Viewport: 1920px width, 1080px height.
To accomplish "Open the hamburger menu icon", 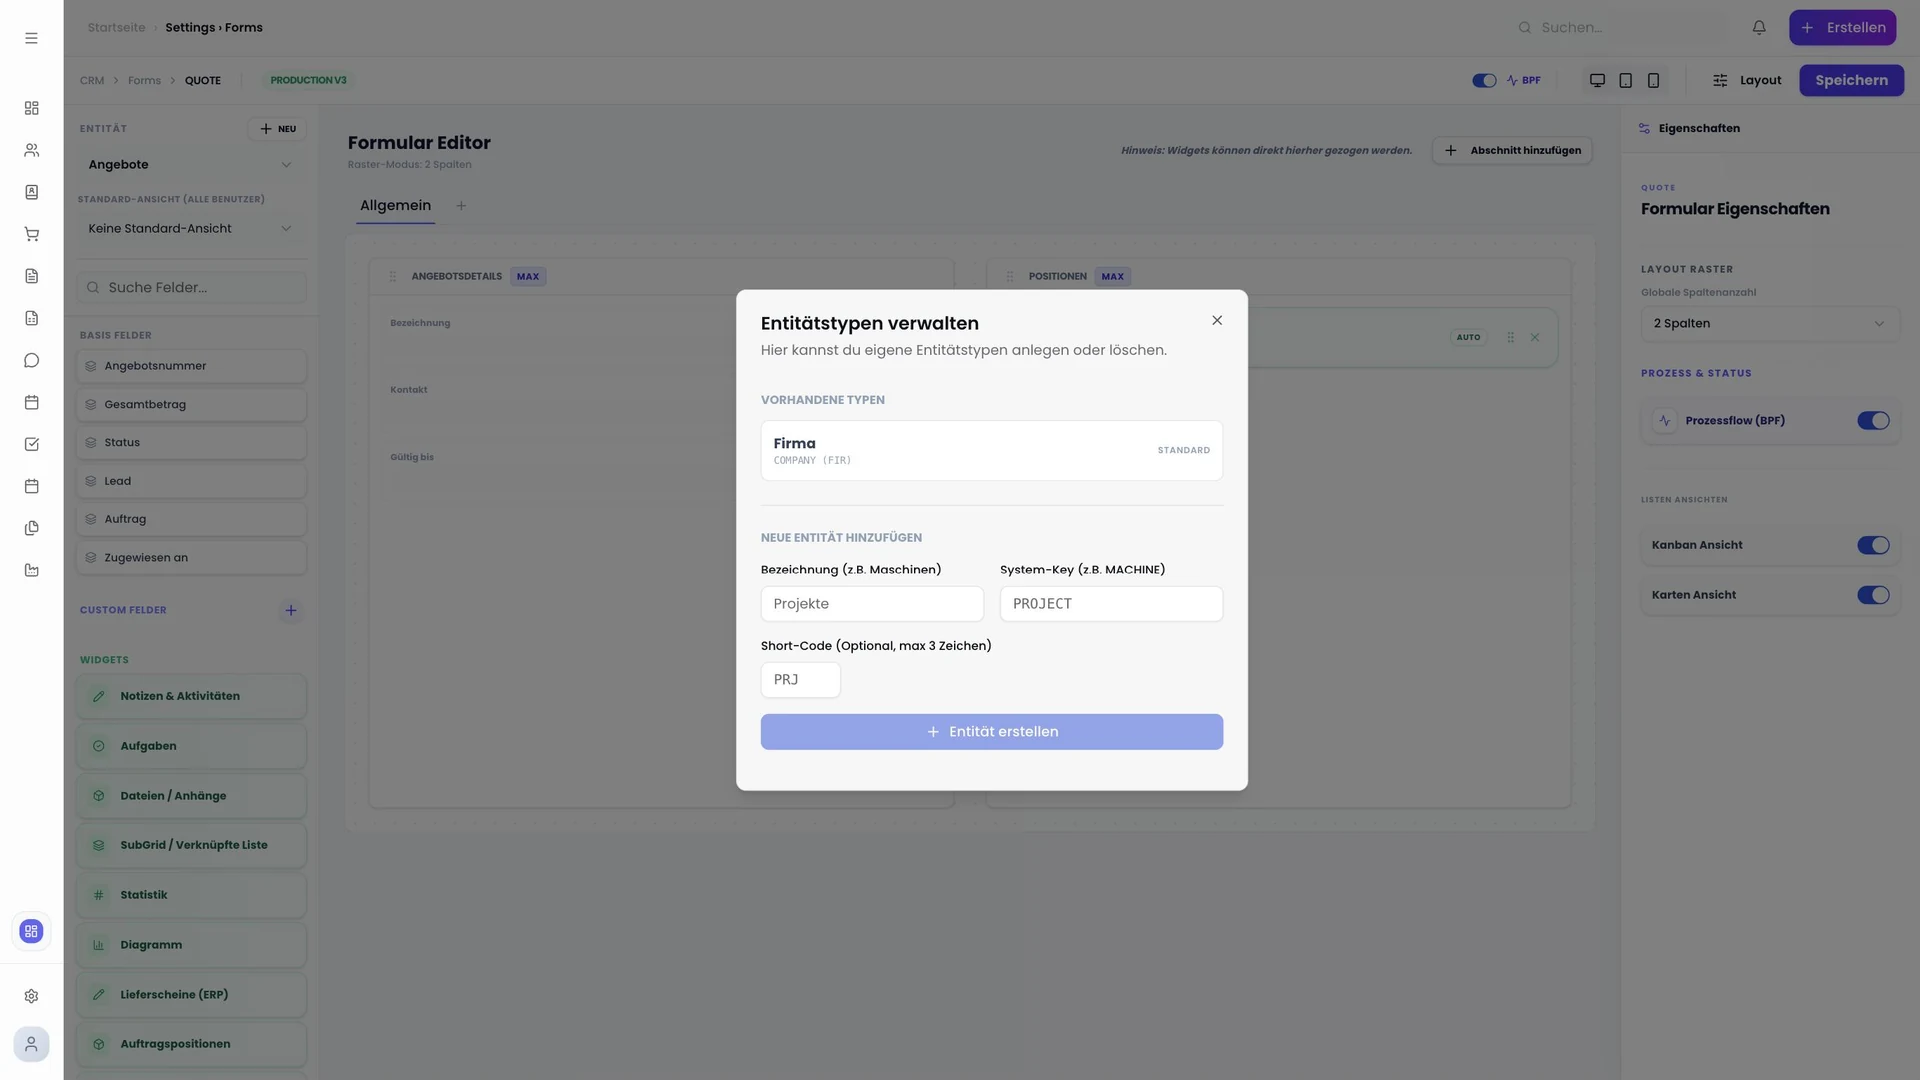I will click(x=31, y=38).
